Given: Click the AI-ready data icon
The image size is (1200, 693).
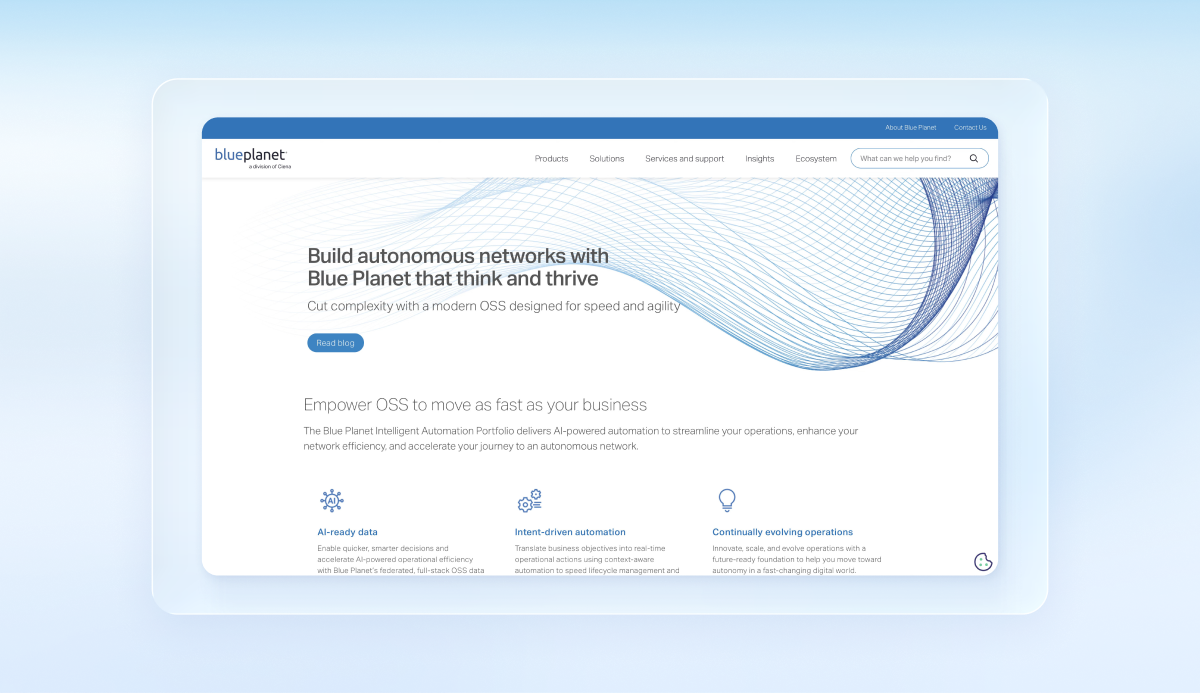Looking at the screenshot, I should click(x=331, y=501).
